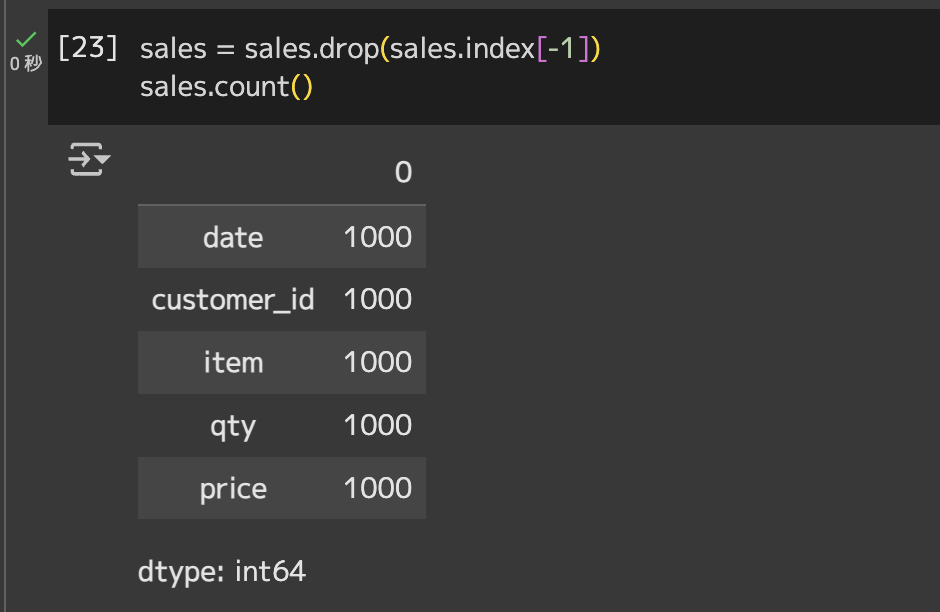Select the date row label
Viewport: 940px width, 612px height.
click(233, 237)
